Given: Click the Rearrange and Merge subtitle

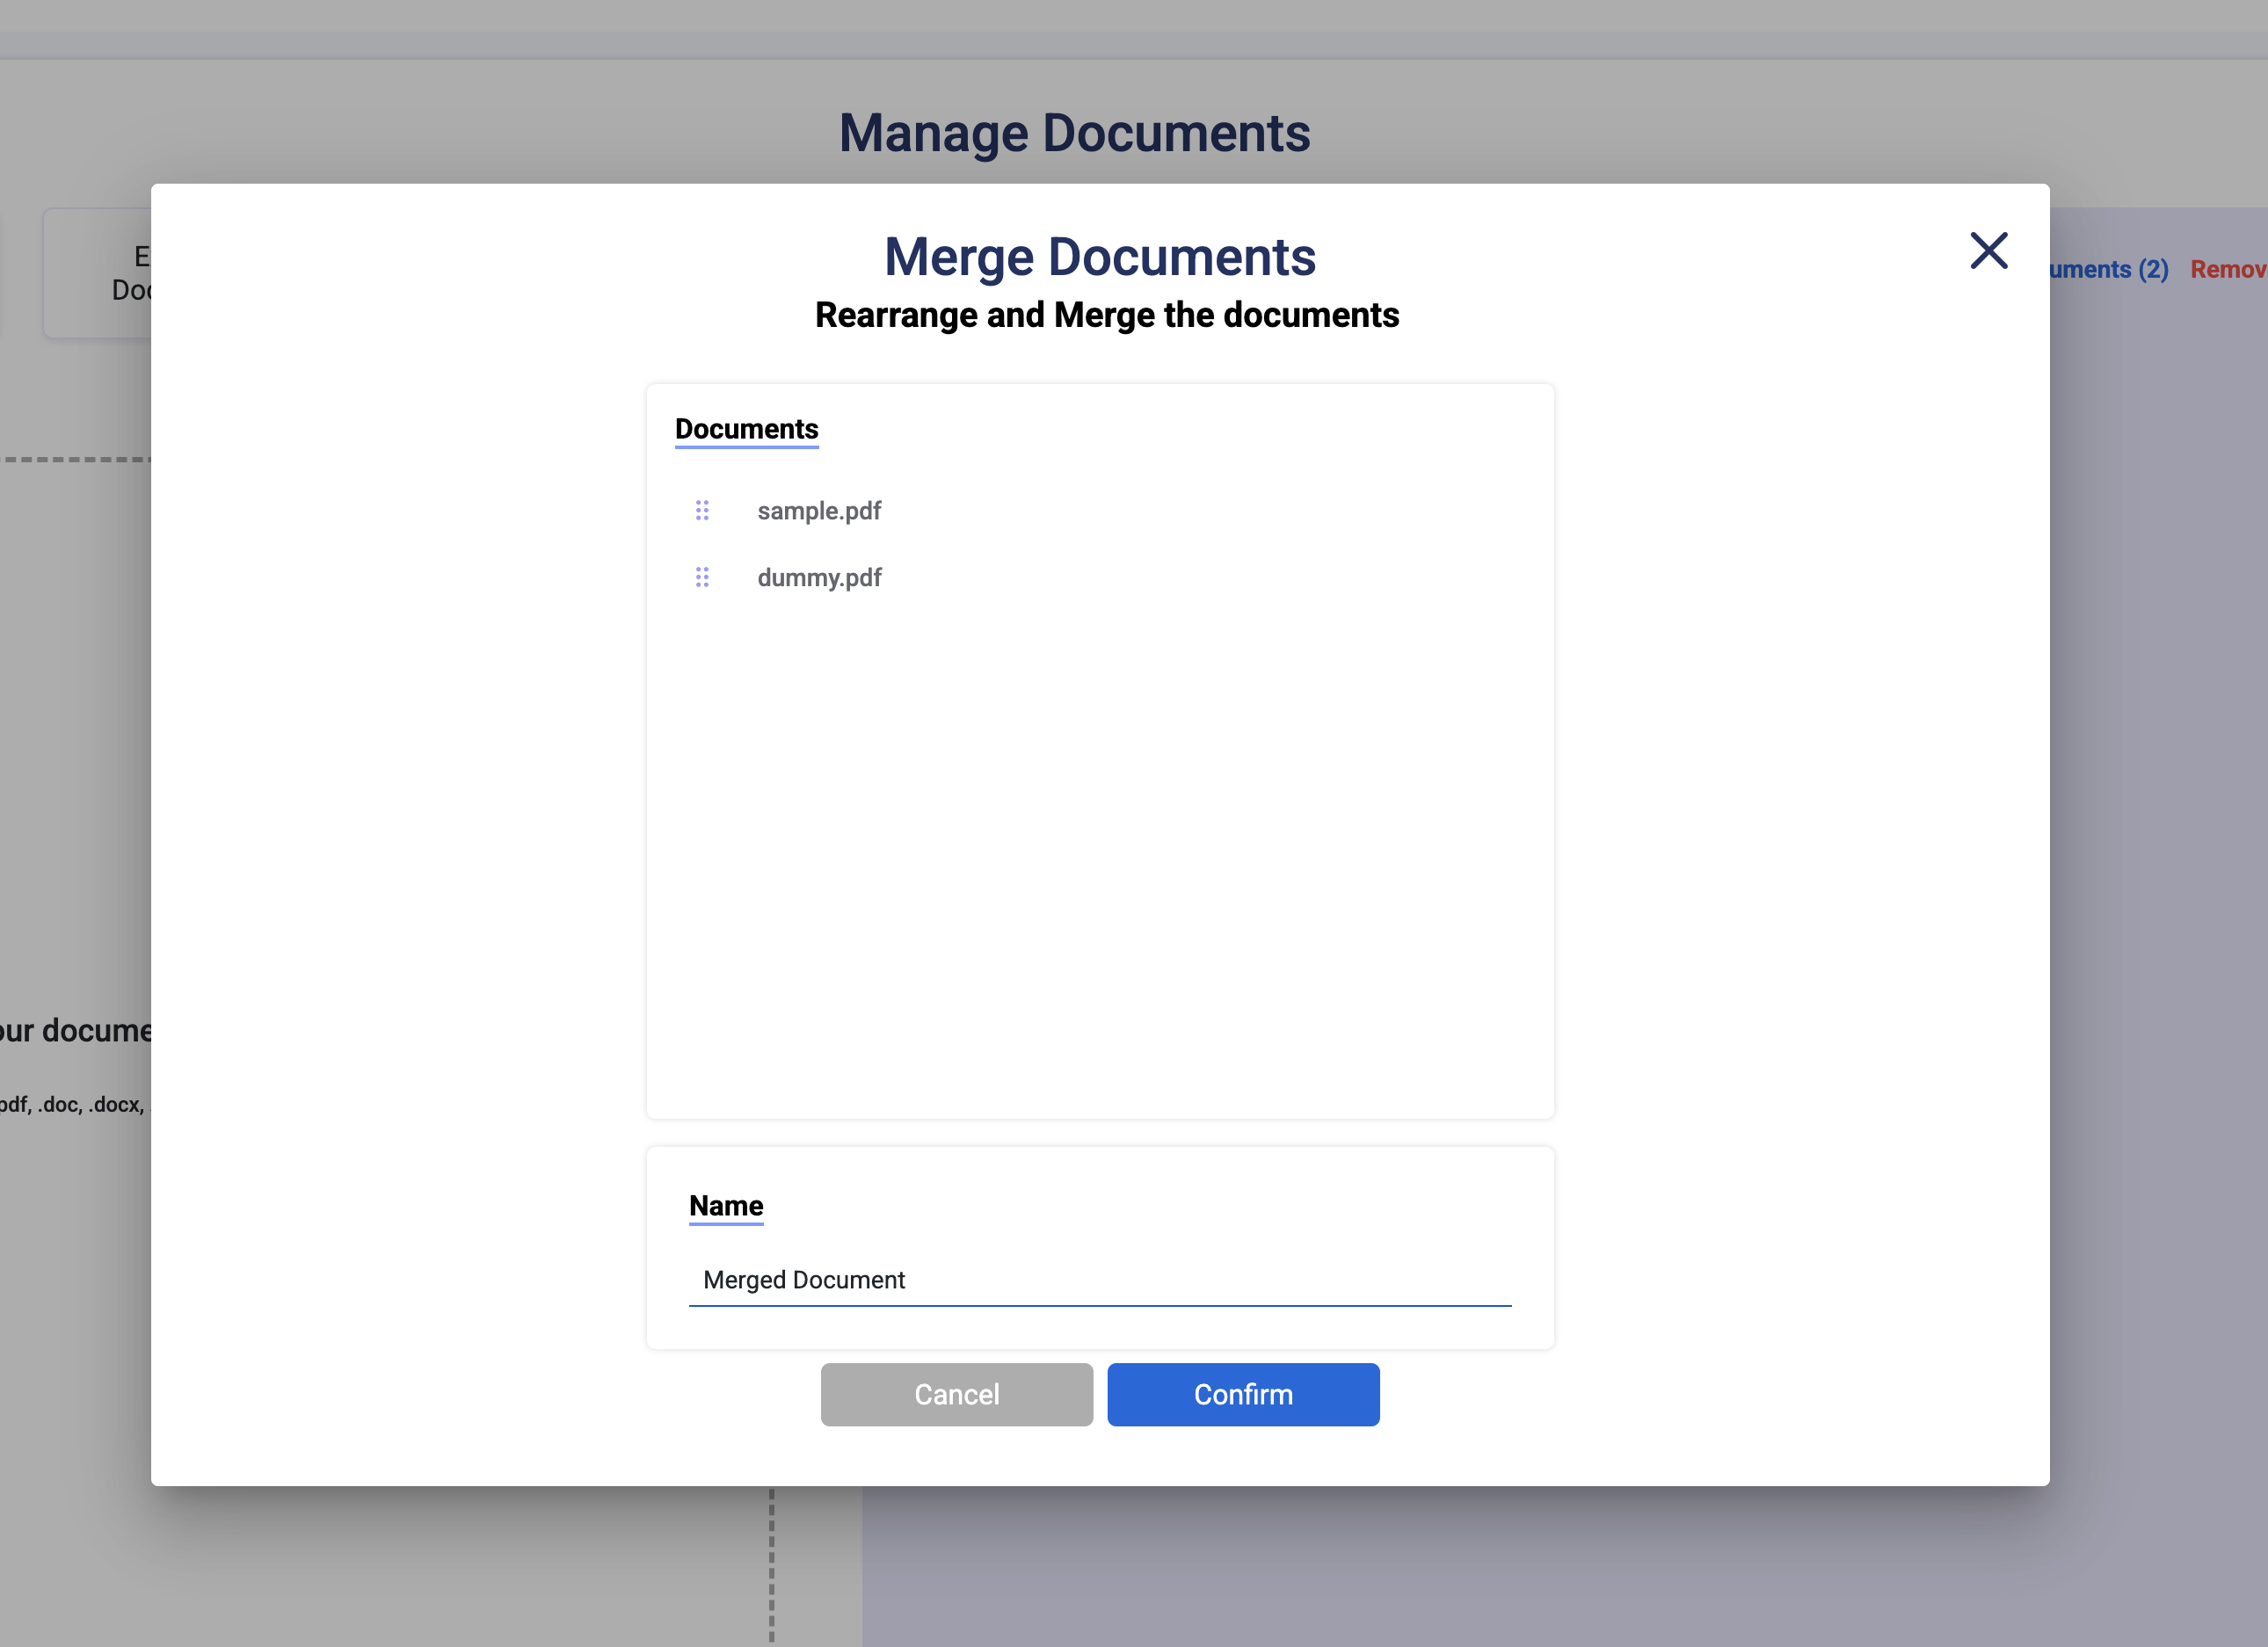Looking at the screenshot, I should click(1106, 315).
